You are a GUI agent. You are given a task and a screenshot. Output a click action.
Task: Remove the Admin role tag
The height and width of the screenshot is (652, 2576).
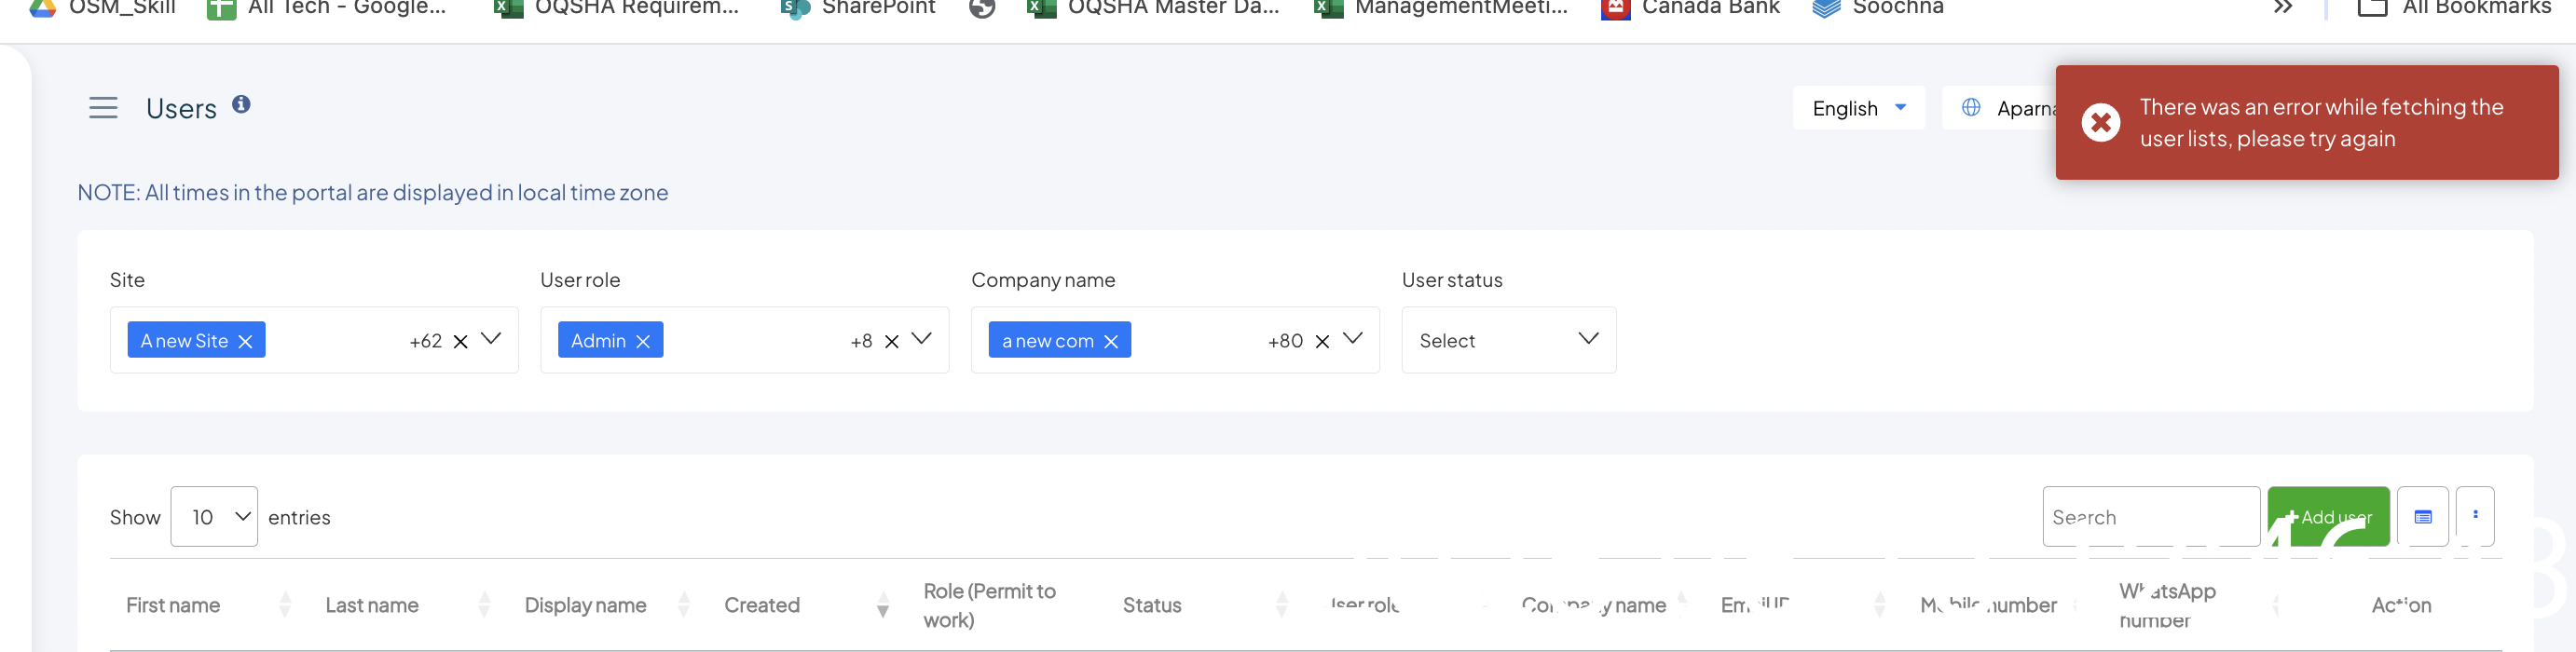point(643,342)
